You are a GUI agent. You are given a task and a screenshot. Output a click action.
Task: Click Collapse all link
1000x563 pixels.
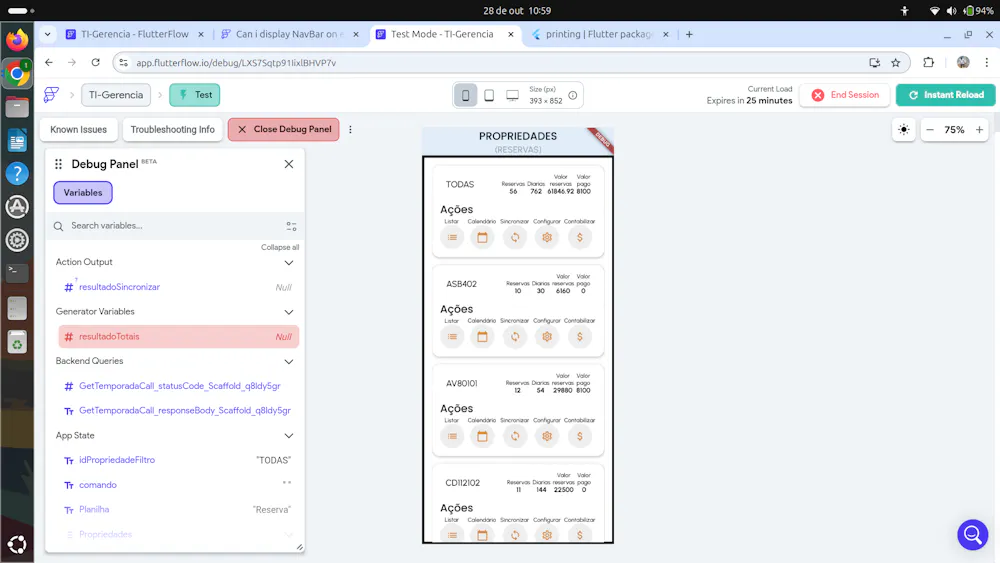coord(279,247)
